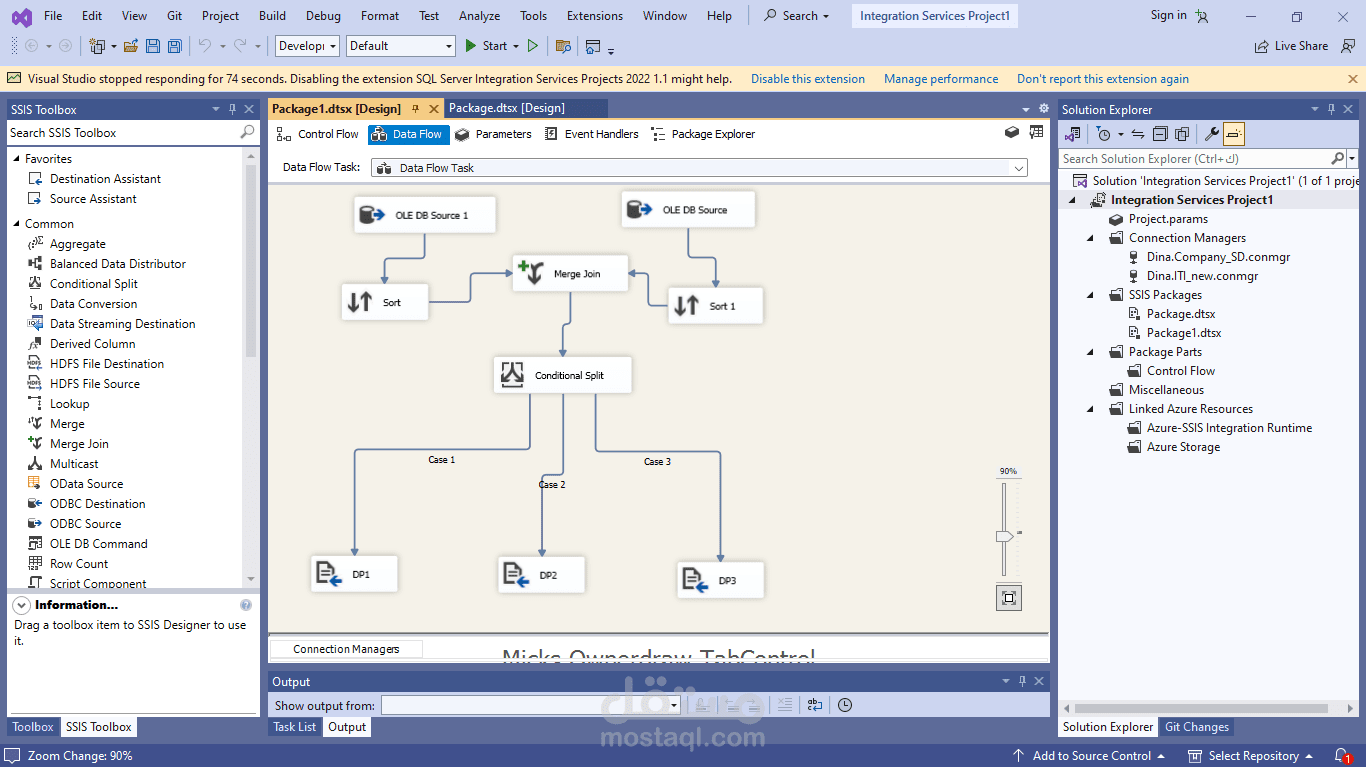Select the OLE DB Source 1 component
This screenshot has height=767, width=1366.
click(425, 215)
